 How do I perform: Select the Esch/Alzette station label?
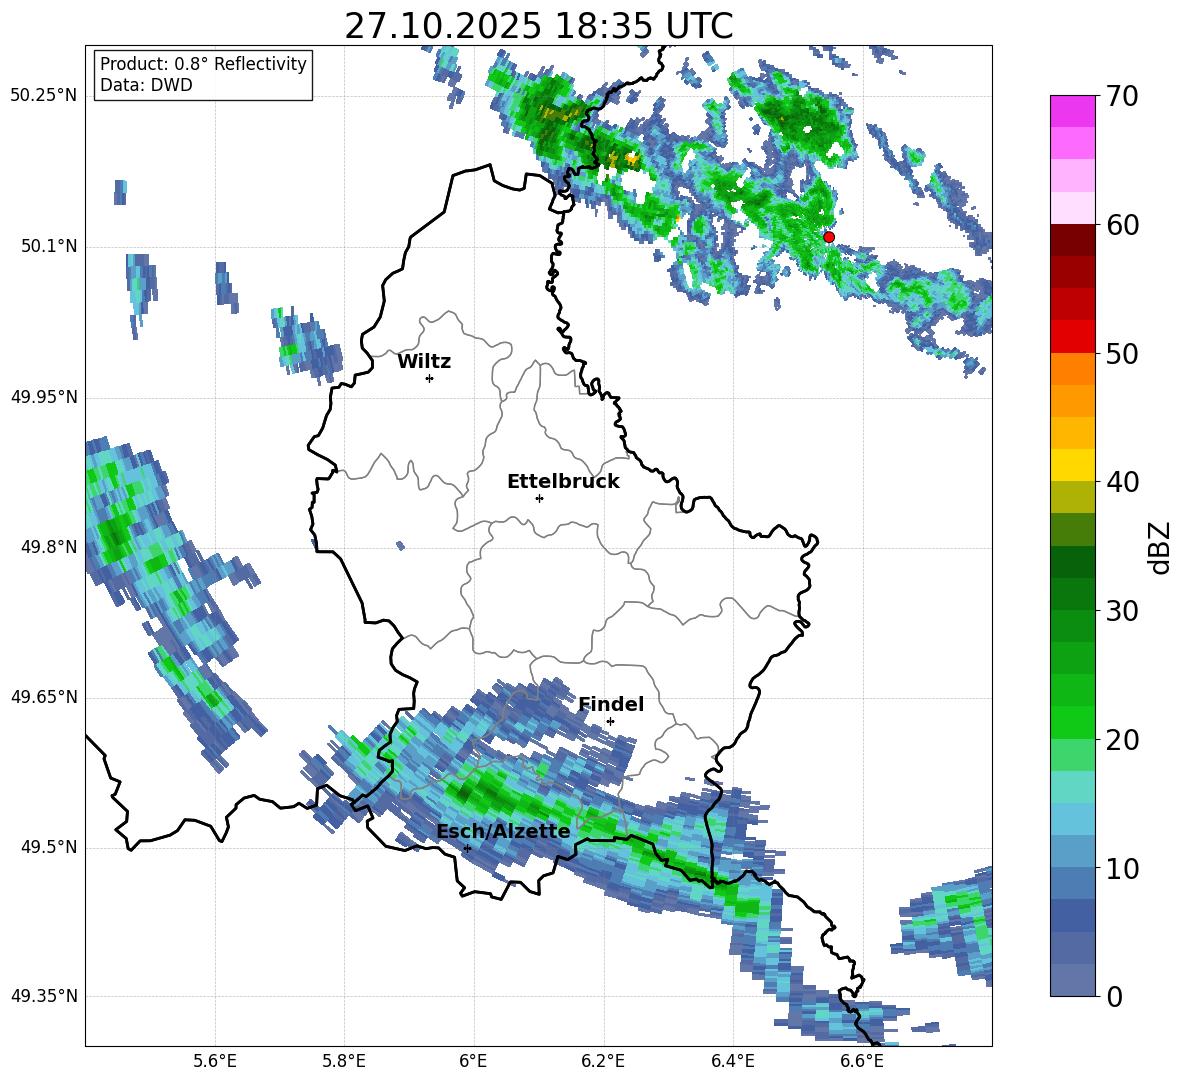tap(503, 831)
